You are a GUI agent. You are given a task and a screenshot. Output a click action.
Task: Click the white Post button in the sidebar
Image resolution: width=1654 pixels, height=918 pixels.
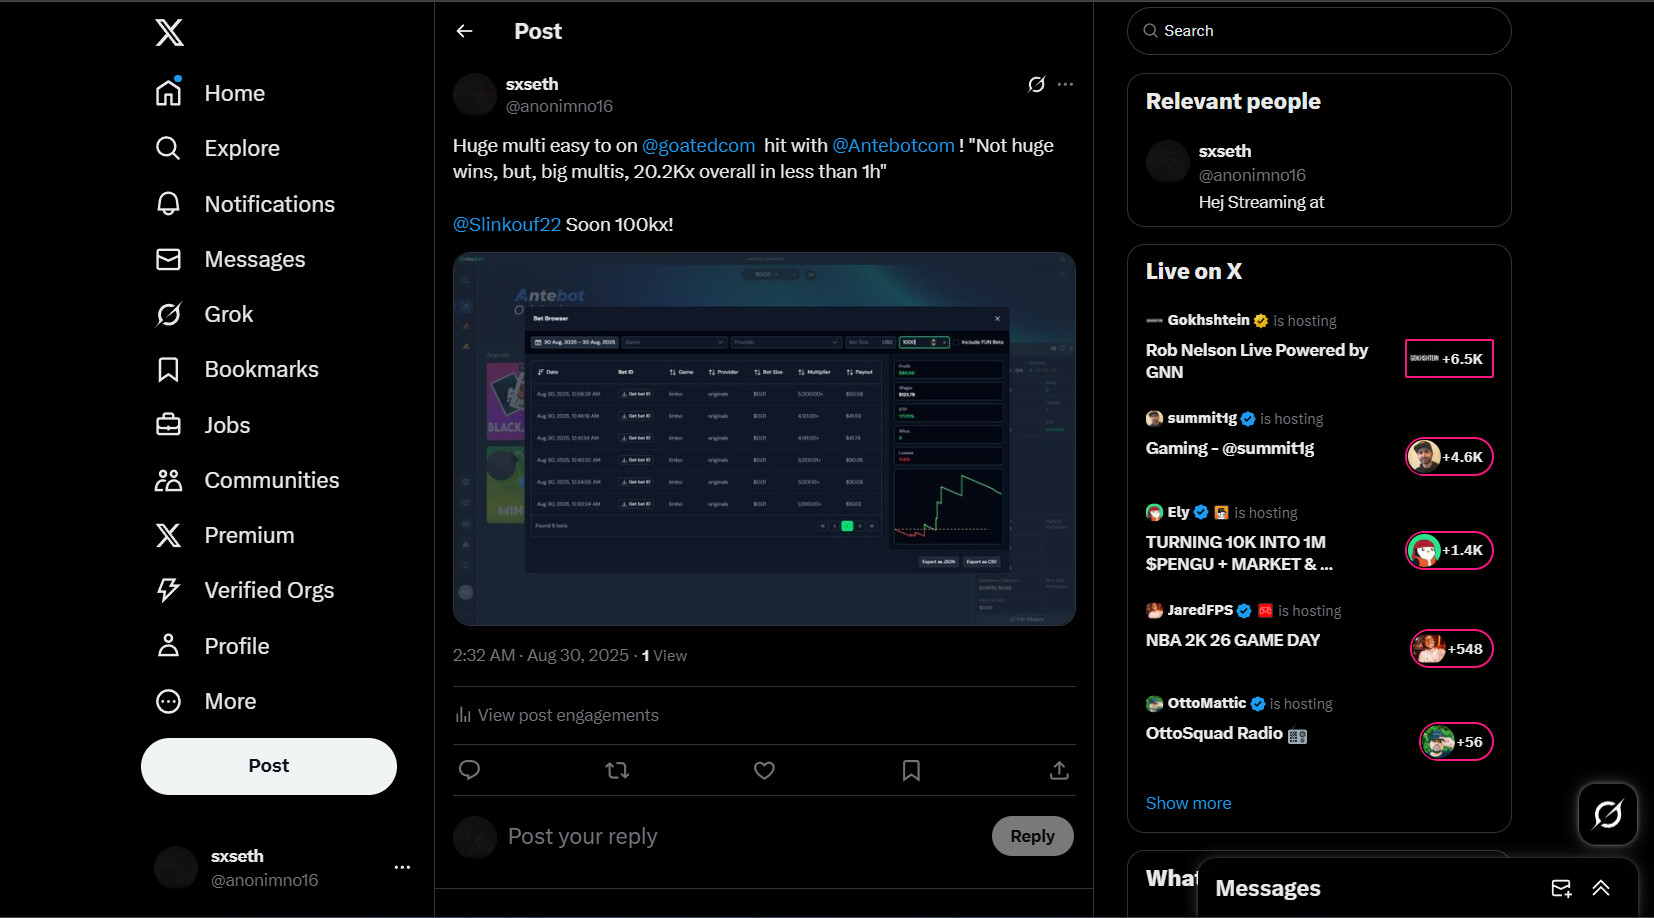click(x=269, y=766)
